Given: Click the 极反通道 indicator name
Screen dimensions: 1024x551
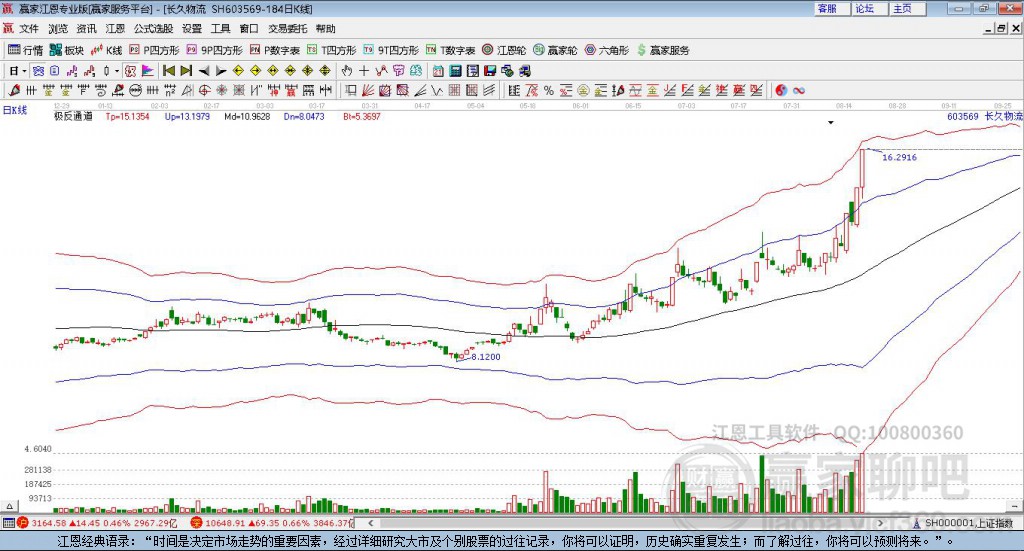Looking at the screenshot, I should pos(73,116).
